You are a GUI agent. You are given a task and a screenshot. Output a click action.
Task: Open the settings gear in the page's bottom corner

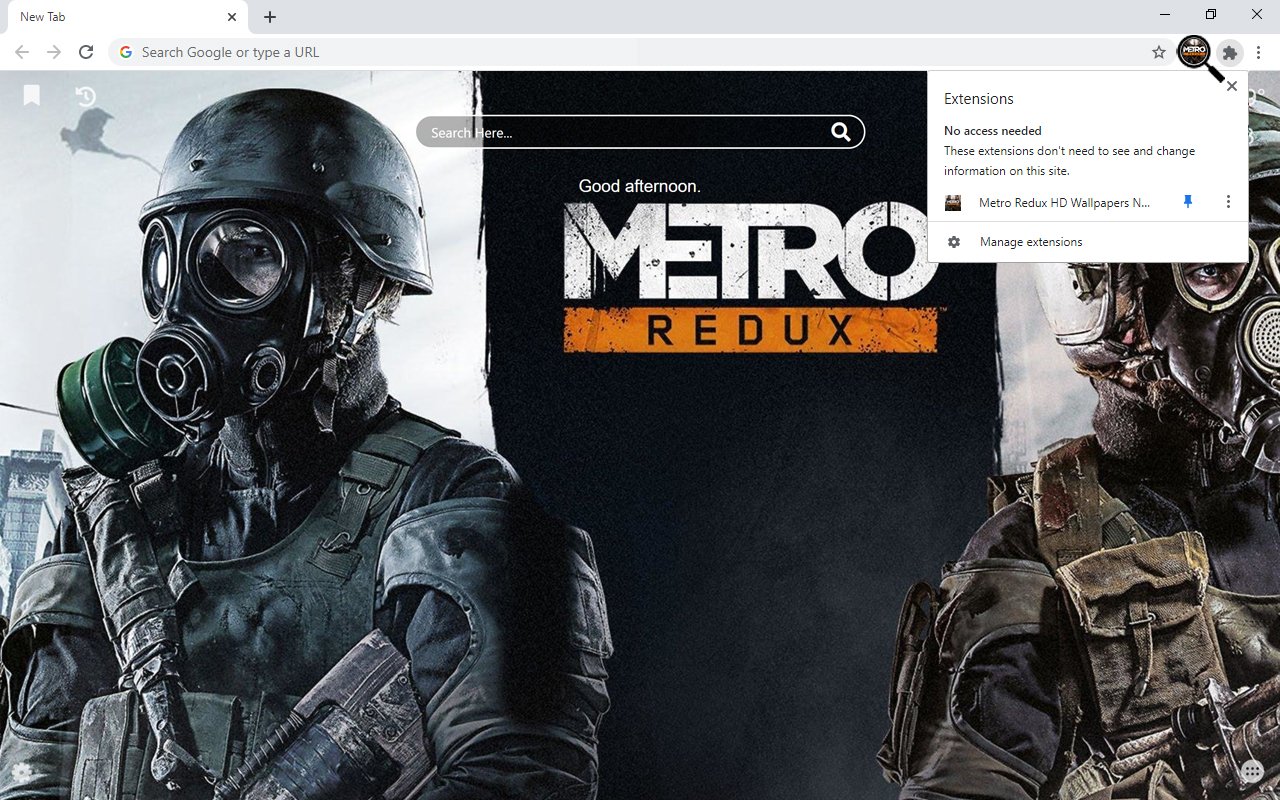click(x=21, y=772)
